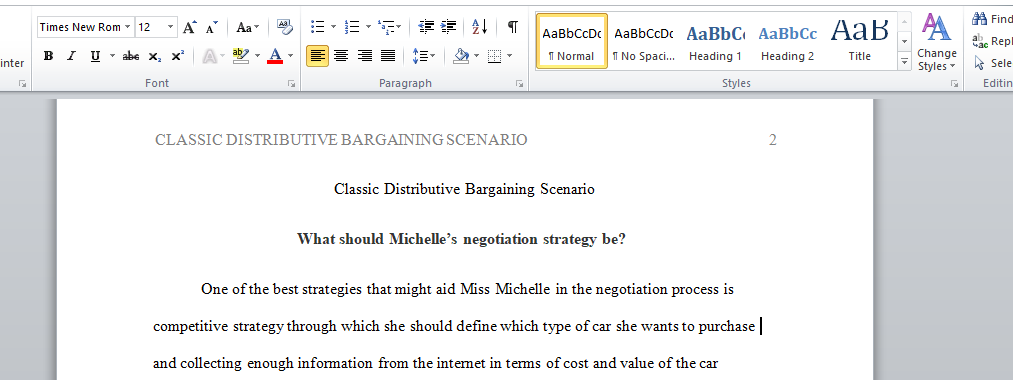Click the Replace icon

[x=980, y=41]
